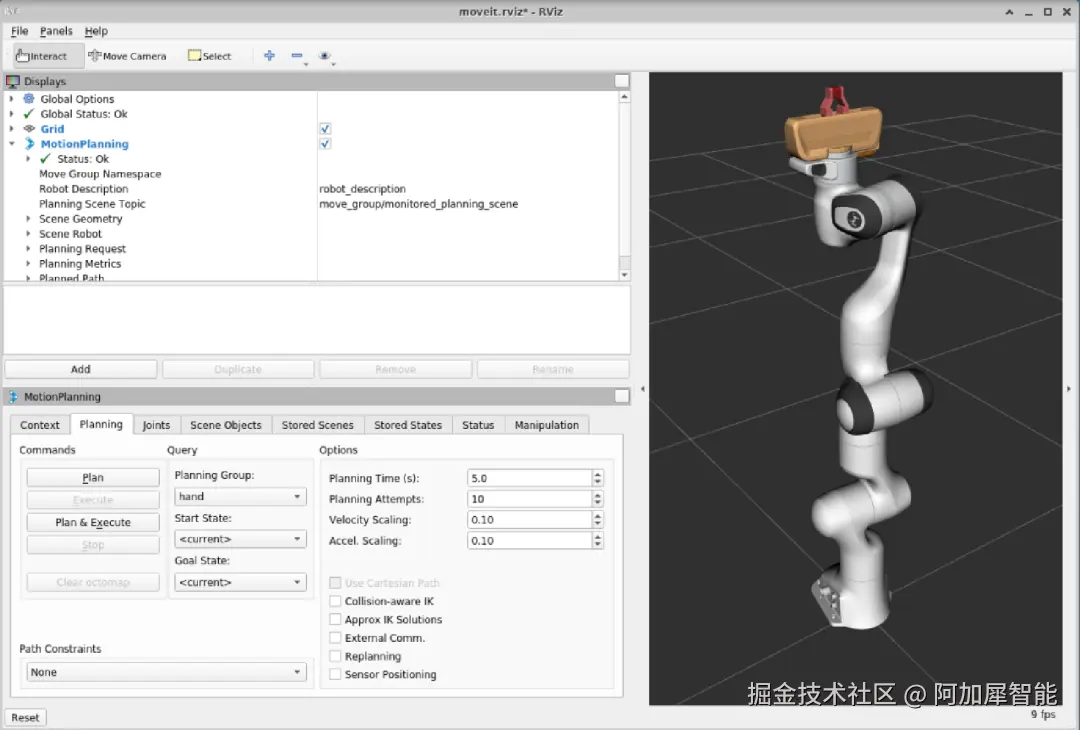
Task: Click the Grid display icon
Action: [x=29, y=129]
